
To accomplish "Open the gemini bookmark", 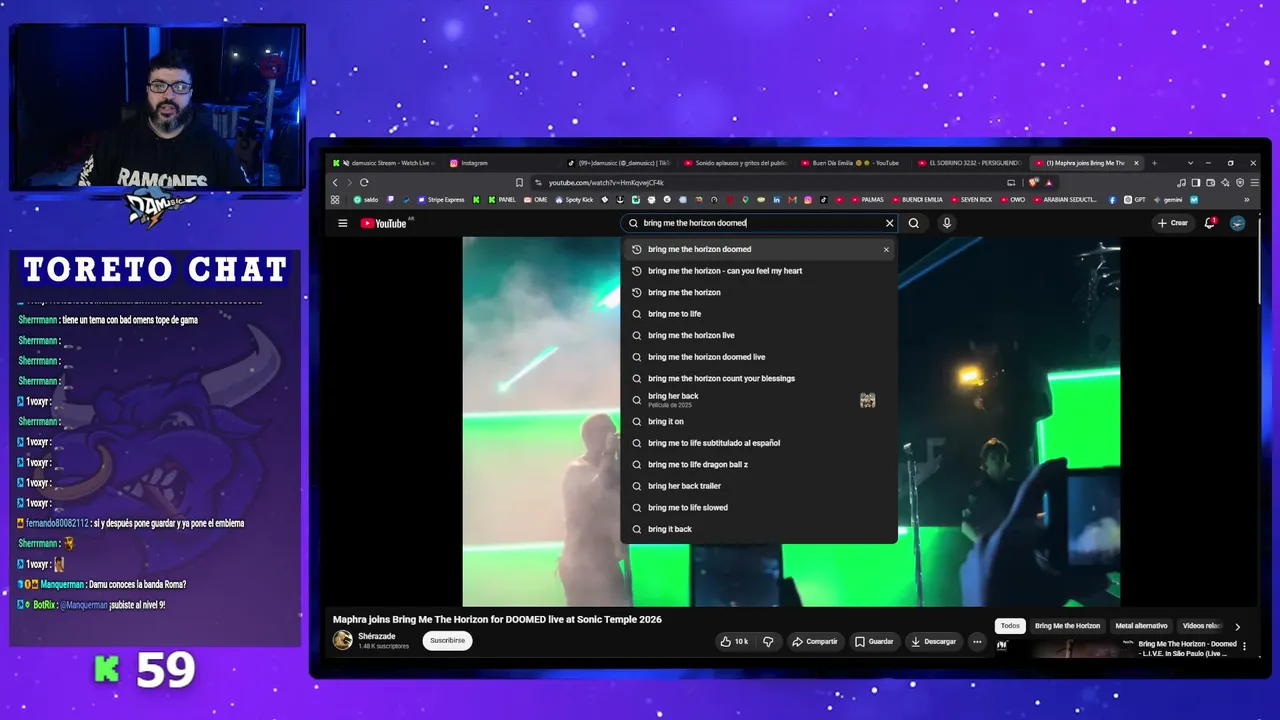I will [x=1167, y=200].
